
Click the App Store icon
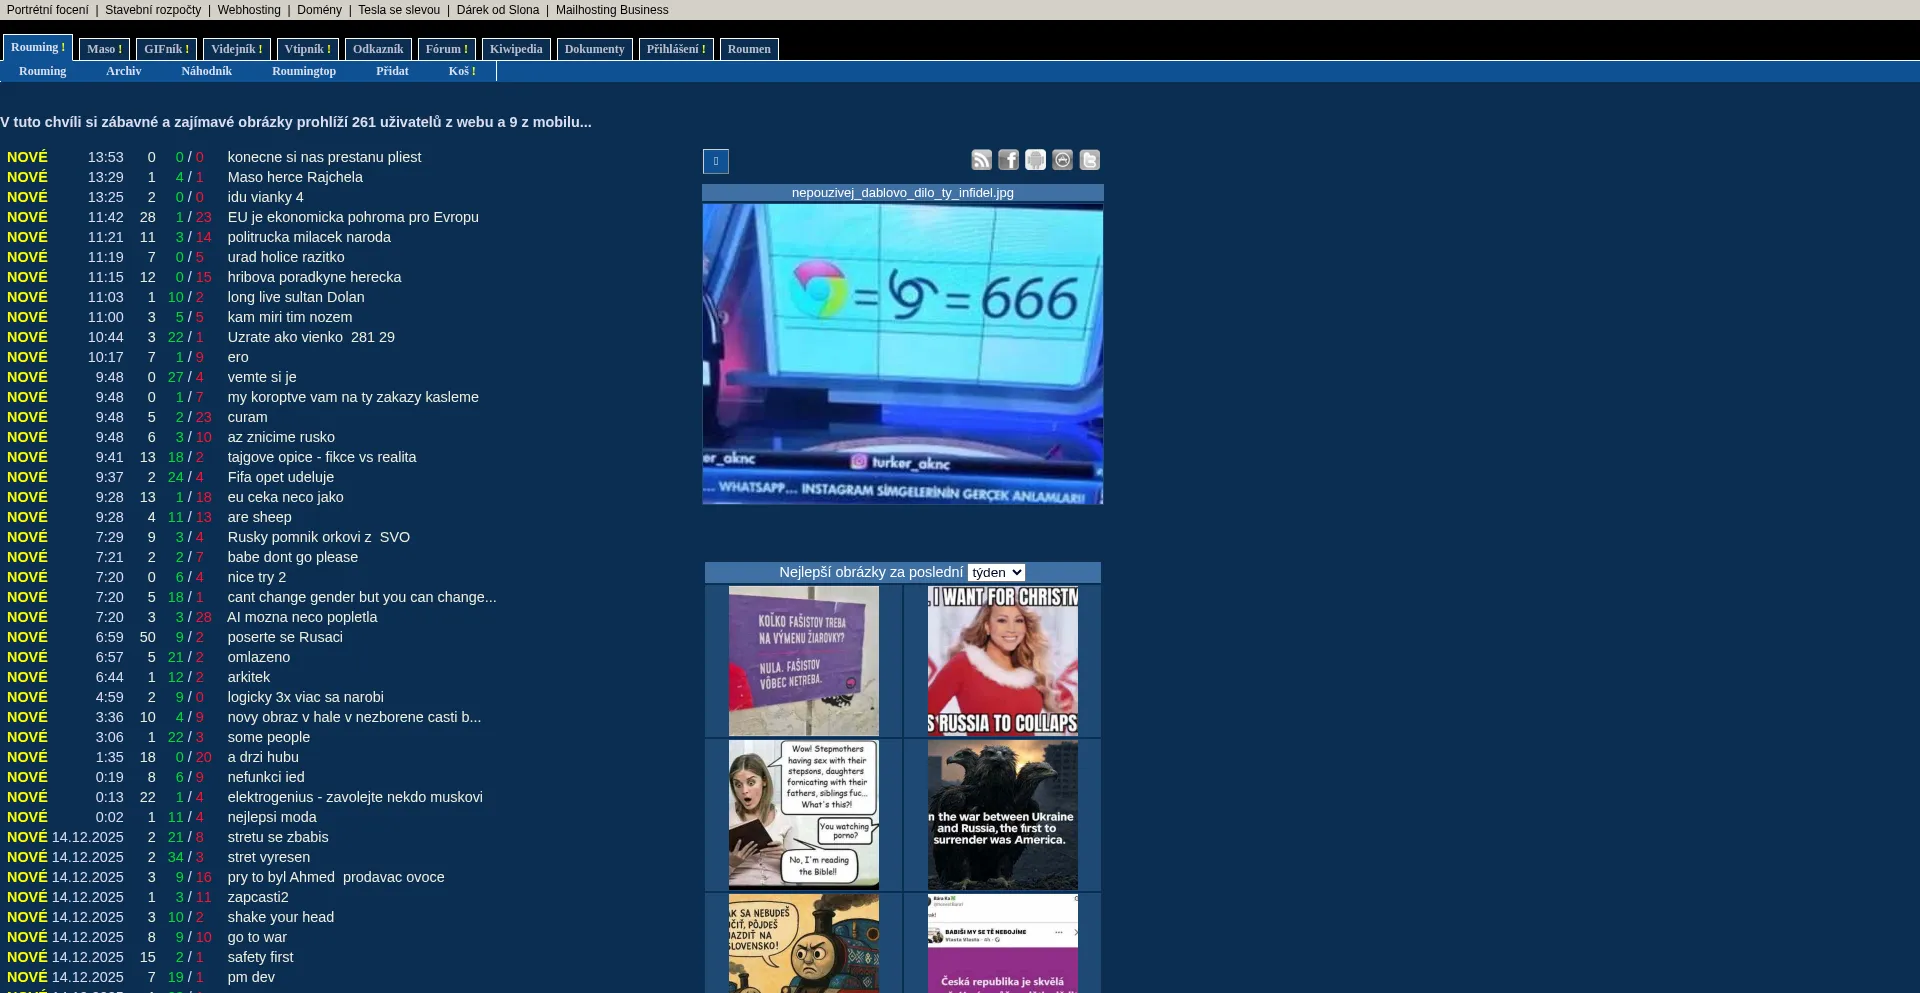tap(1062, 160)
